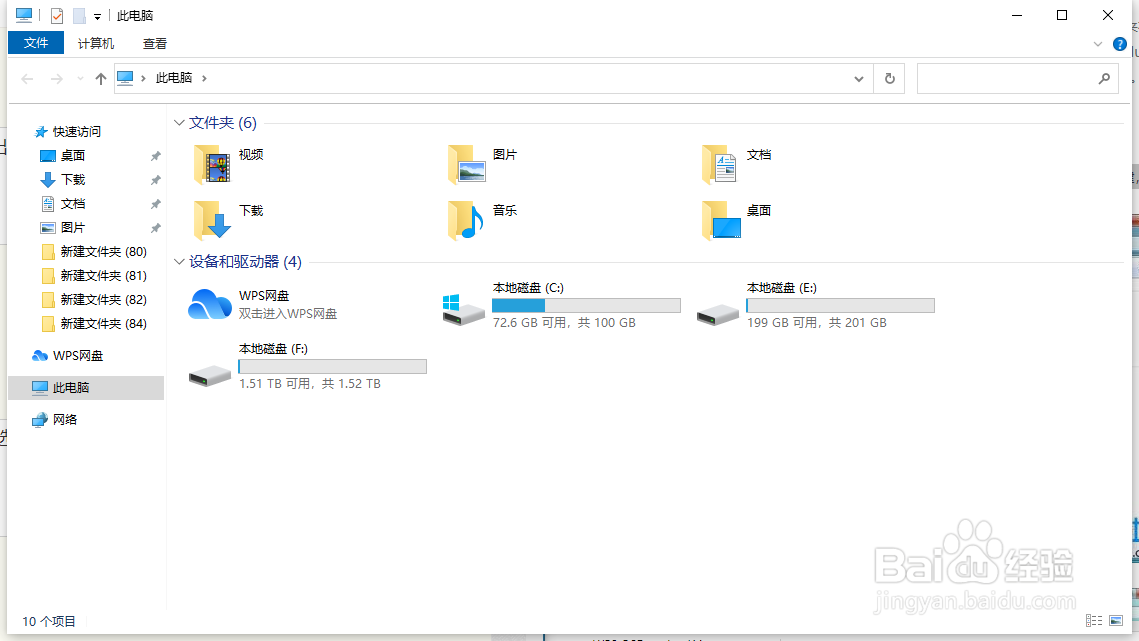Click 双击进入WPS网盘 subtitle text
Image resolution: width=1139 pixels, height=641 pixels.
[288, 314]
